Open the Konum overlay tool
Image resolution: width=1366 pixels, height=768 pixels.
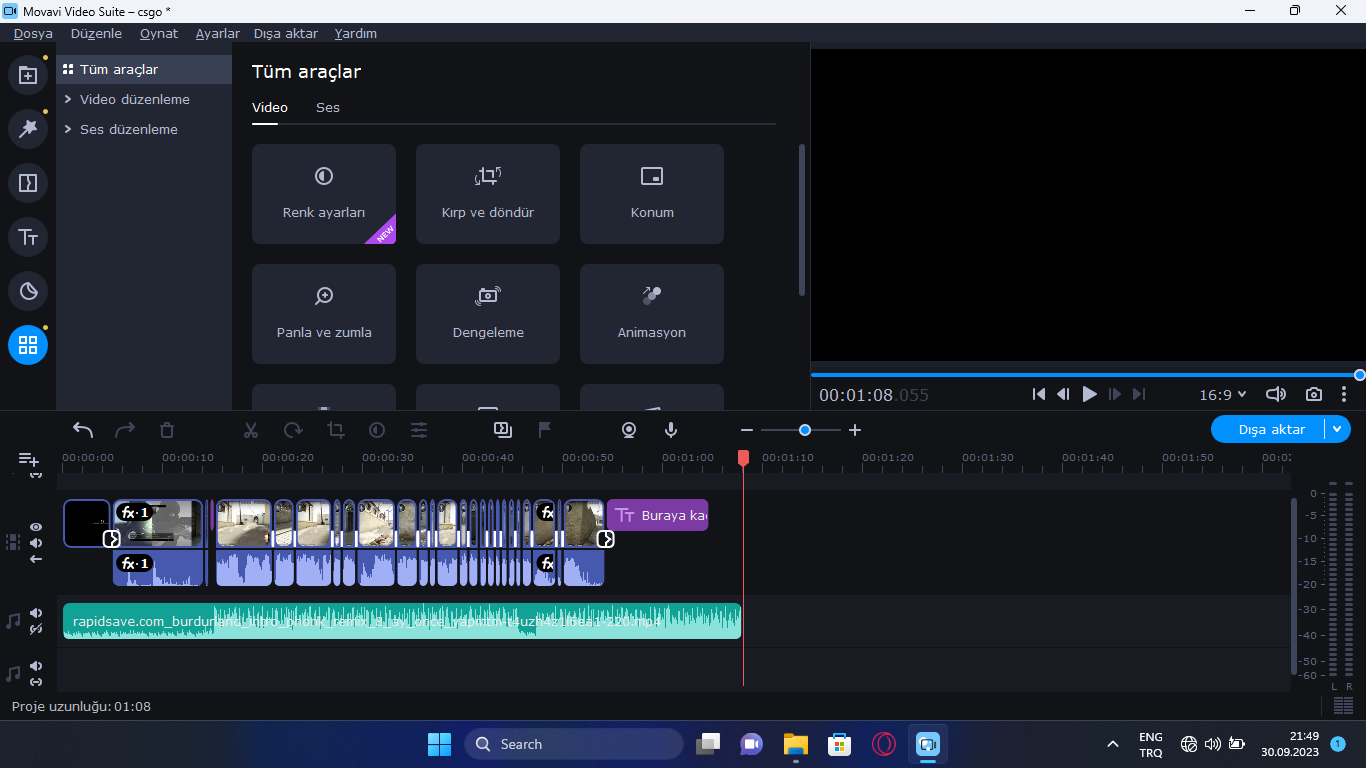pos(652,194)
